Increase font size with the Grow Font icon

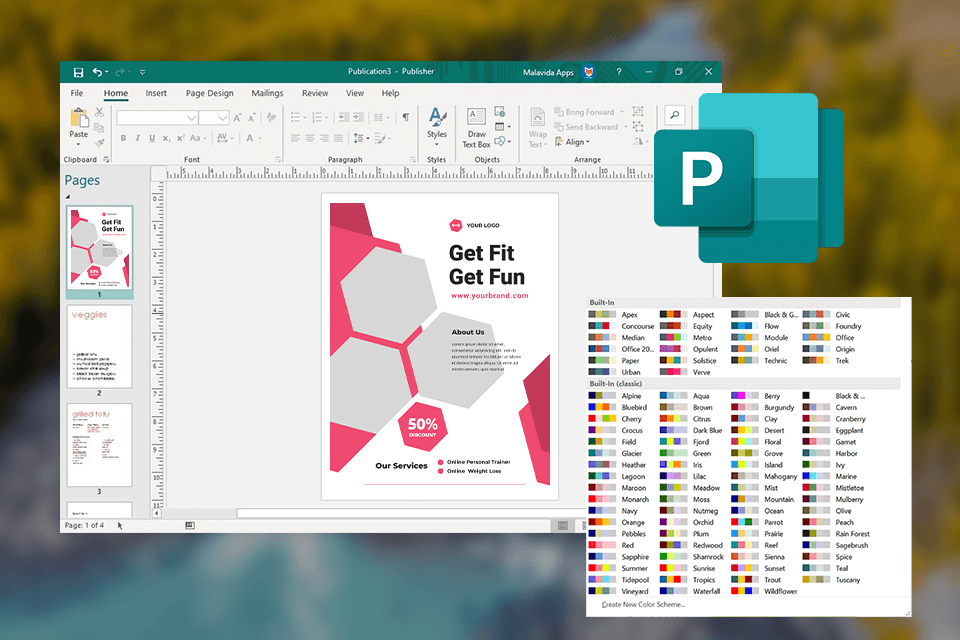[x=237, y=118]
